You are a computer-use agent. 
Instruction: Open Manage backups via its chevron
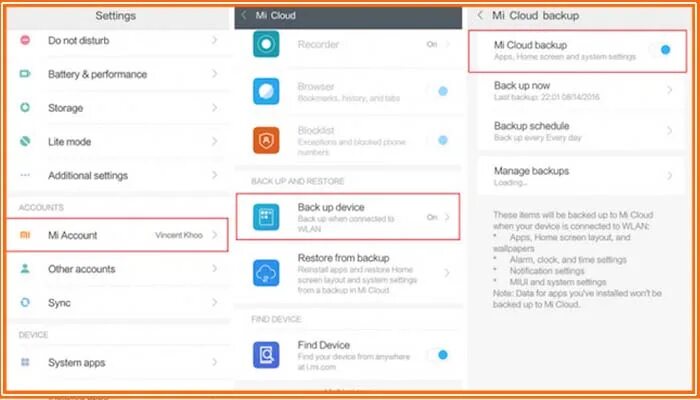point(669,176)
